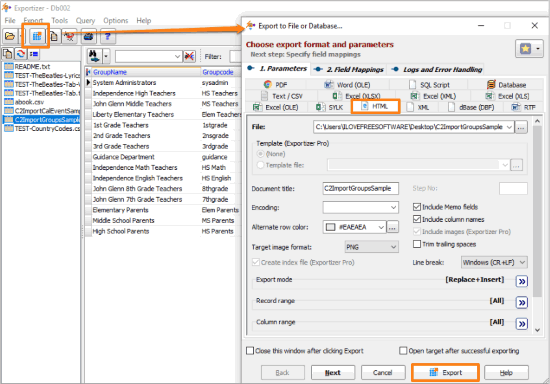This screenshot has width=550, height=384.
Task: Click the list view icon above file list
Action: tap(34, 54)
